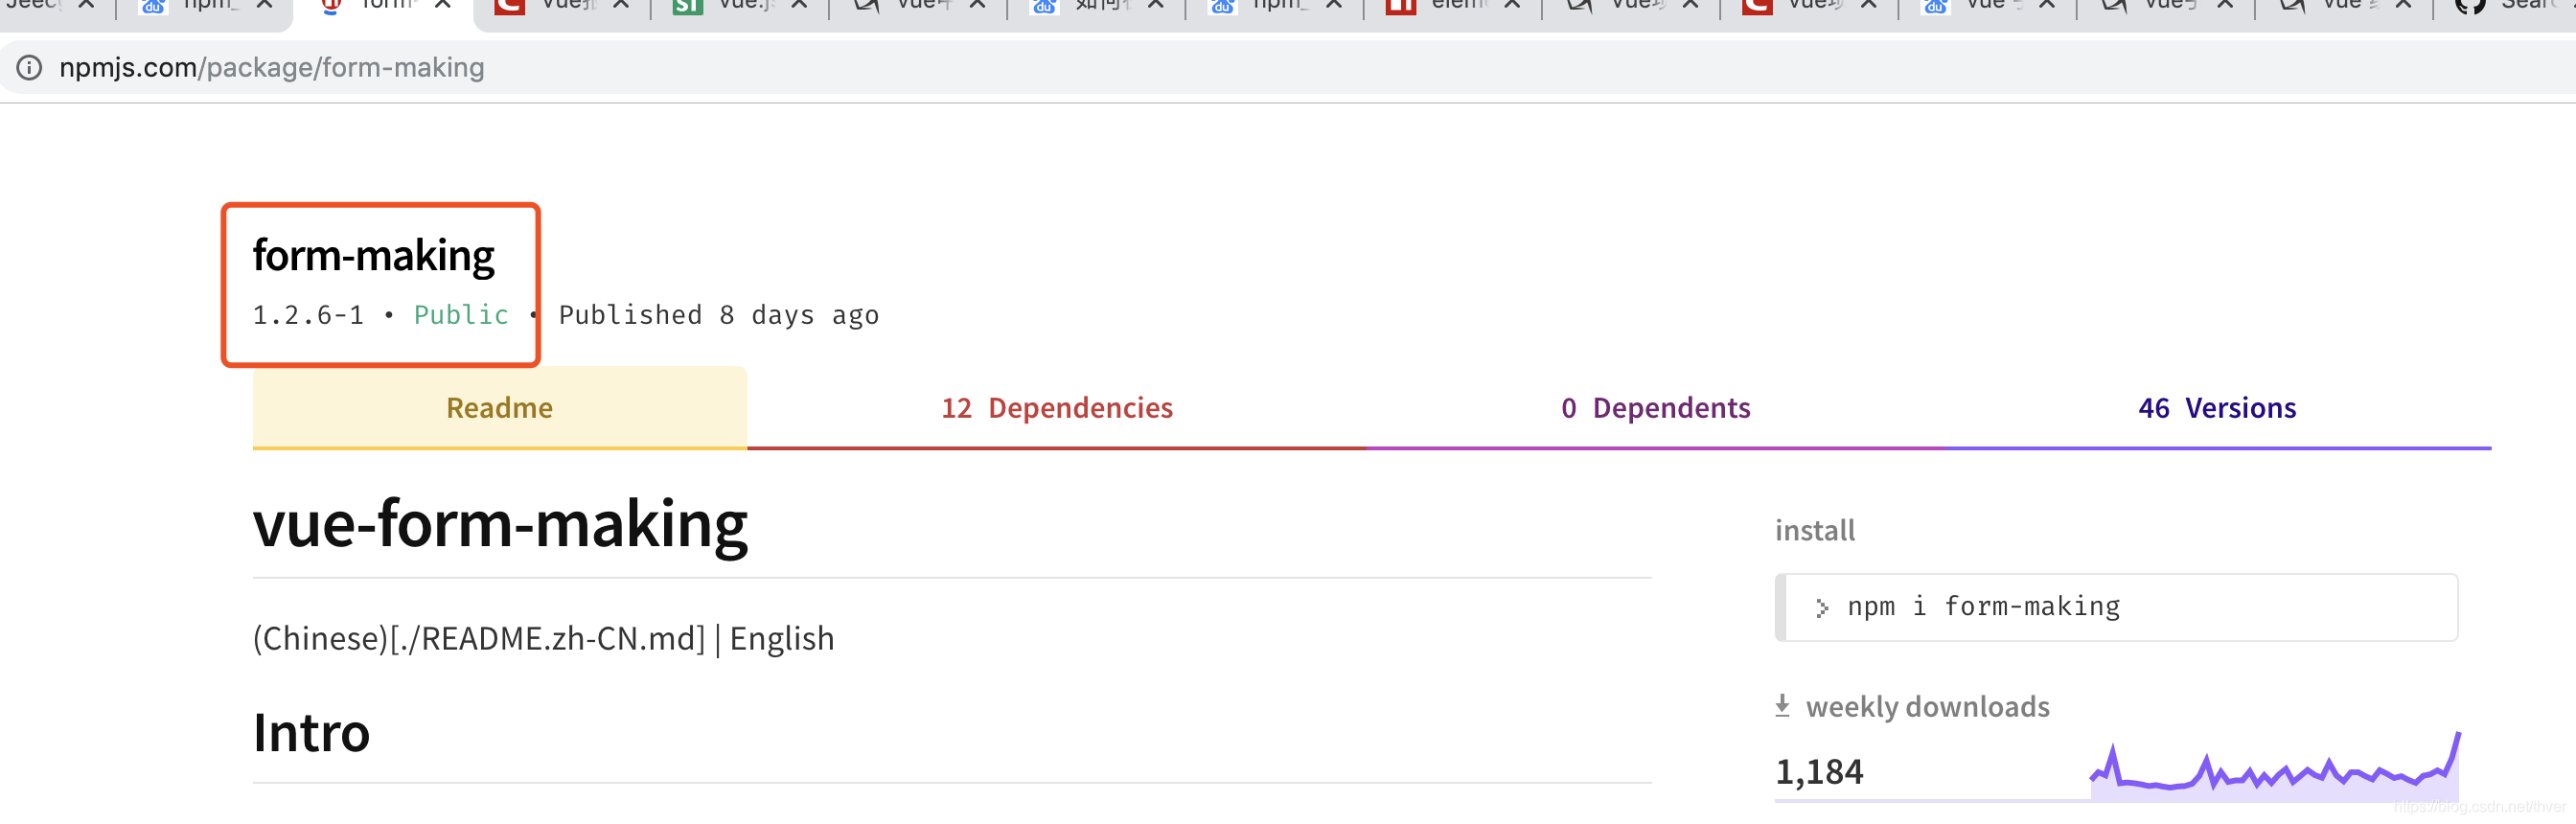The image size is (2576, 824).
Task: Close the active 'form' npm tab
Action: point(443,5)
